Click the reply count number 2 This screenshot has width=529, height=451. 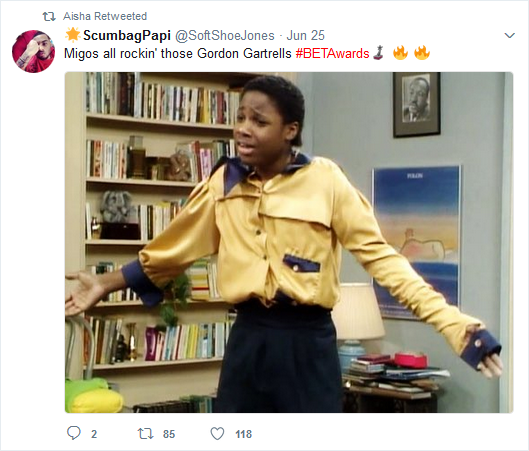pos(94,434)
